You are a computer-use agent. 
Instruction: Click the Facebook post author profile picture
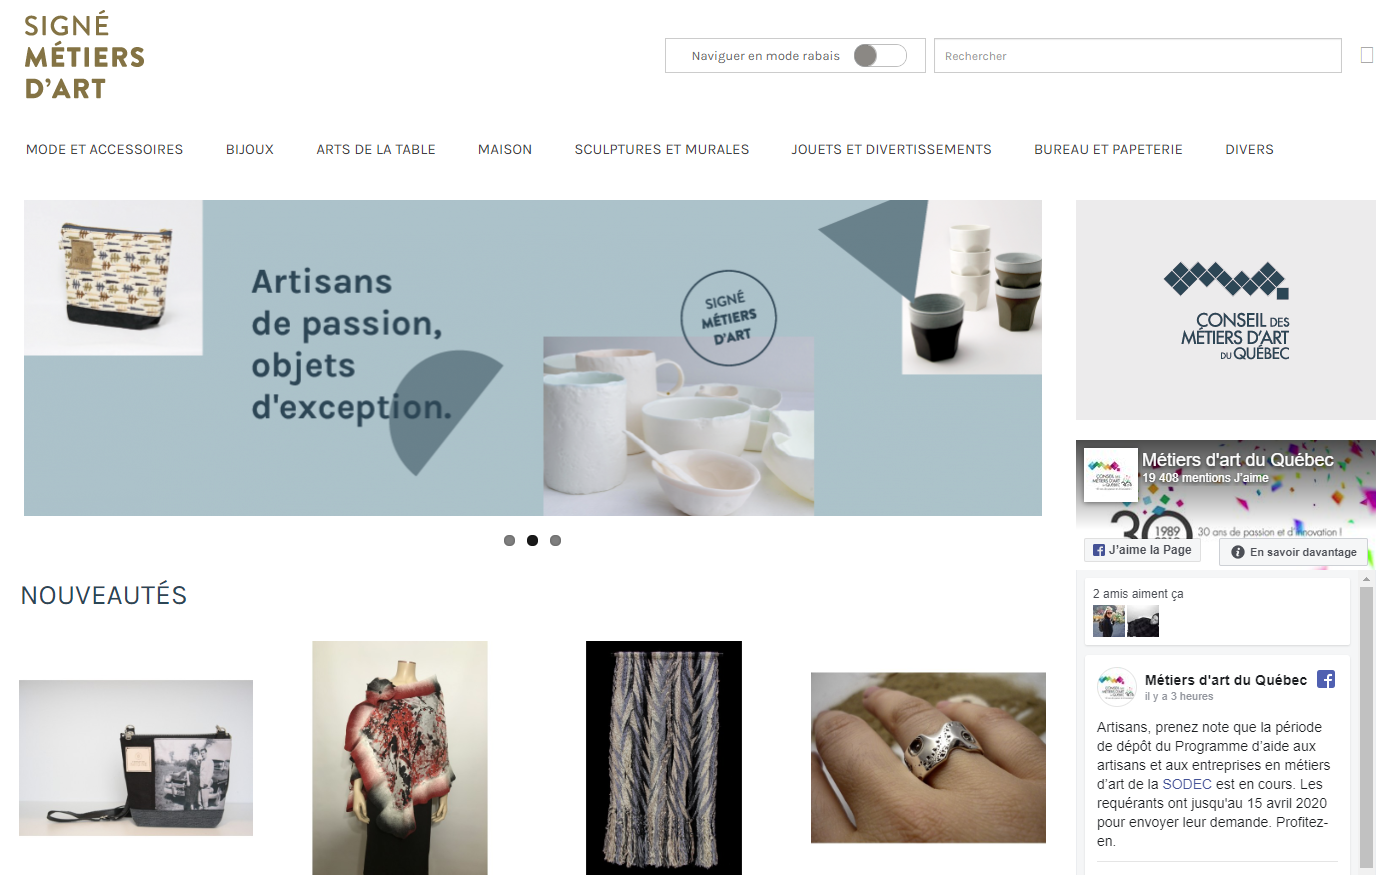1117,687
